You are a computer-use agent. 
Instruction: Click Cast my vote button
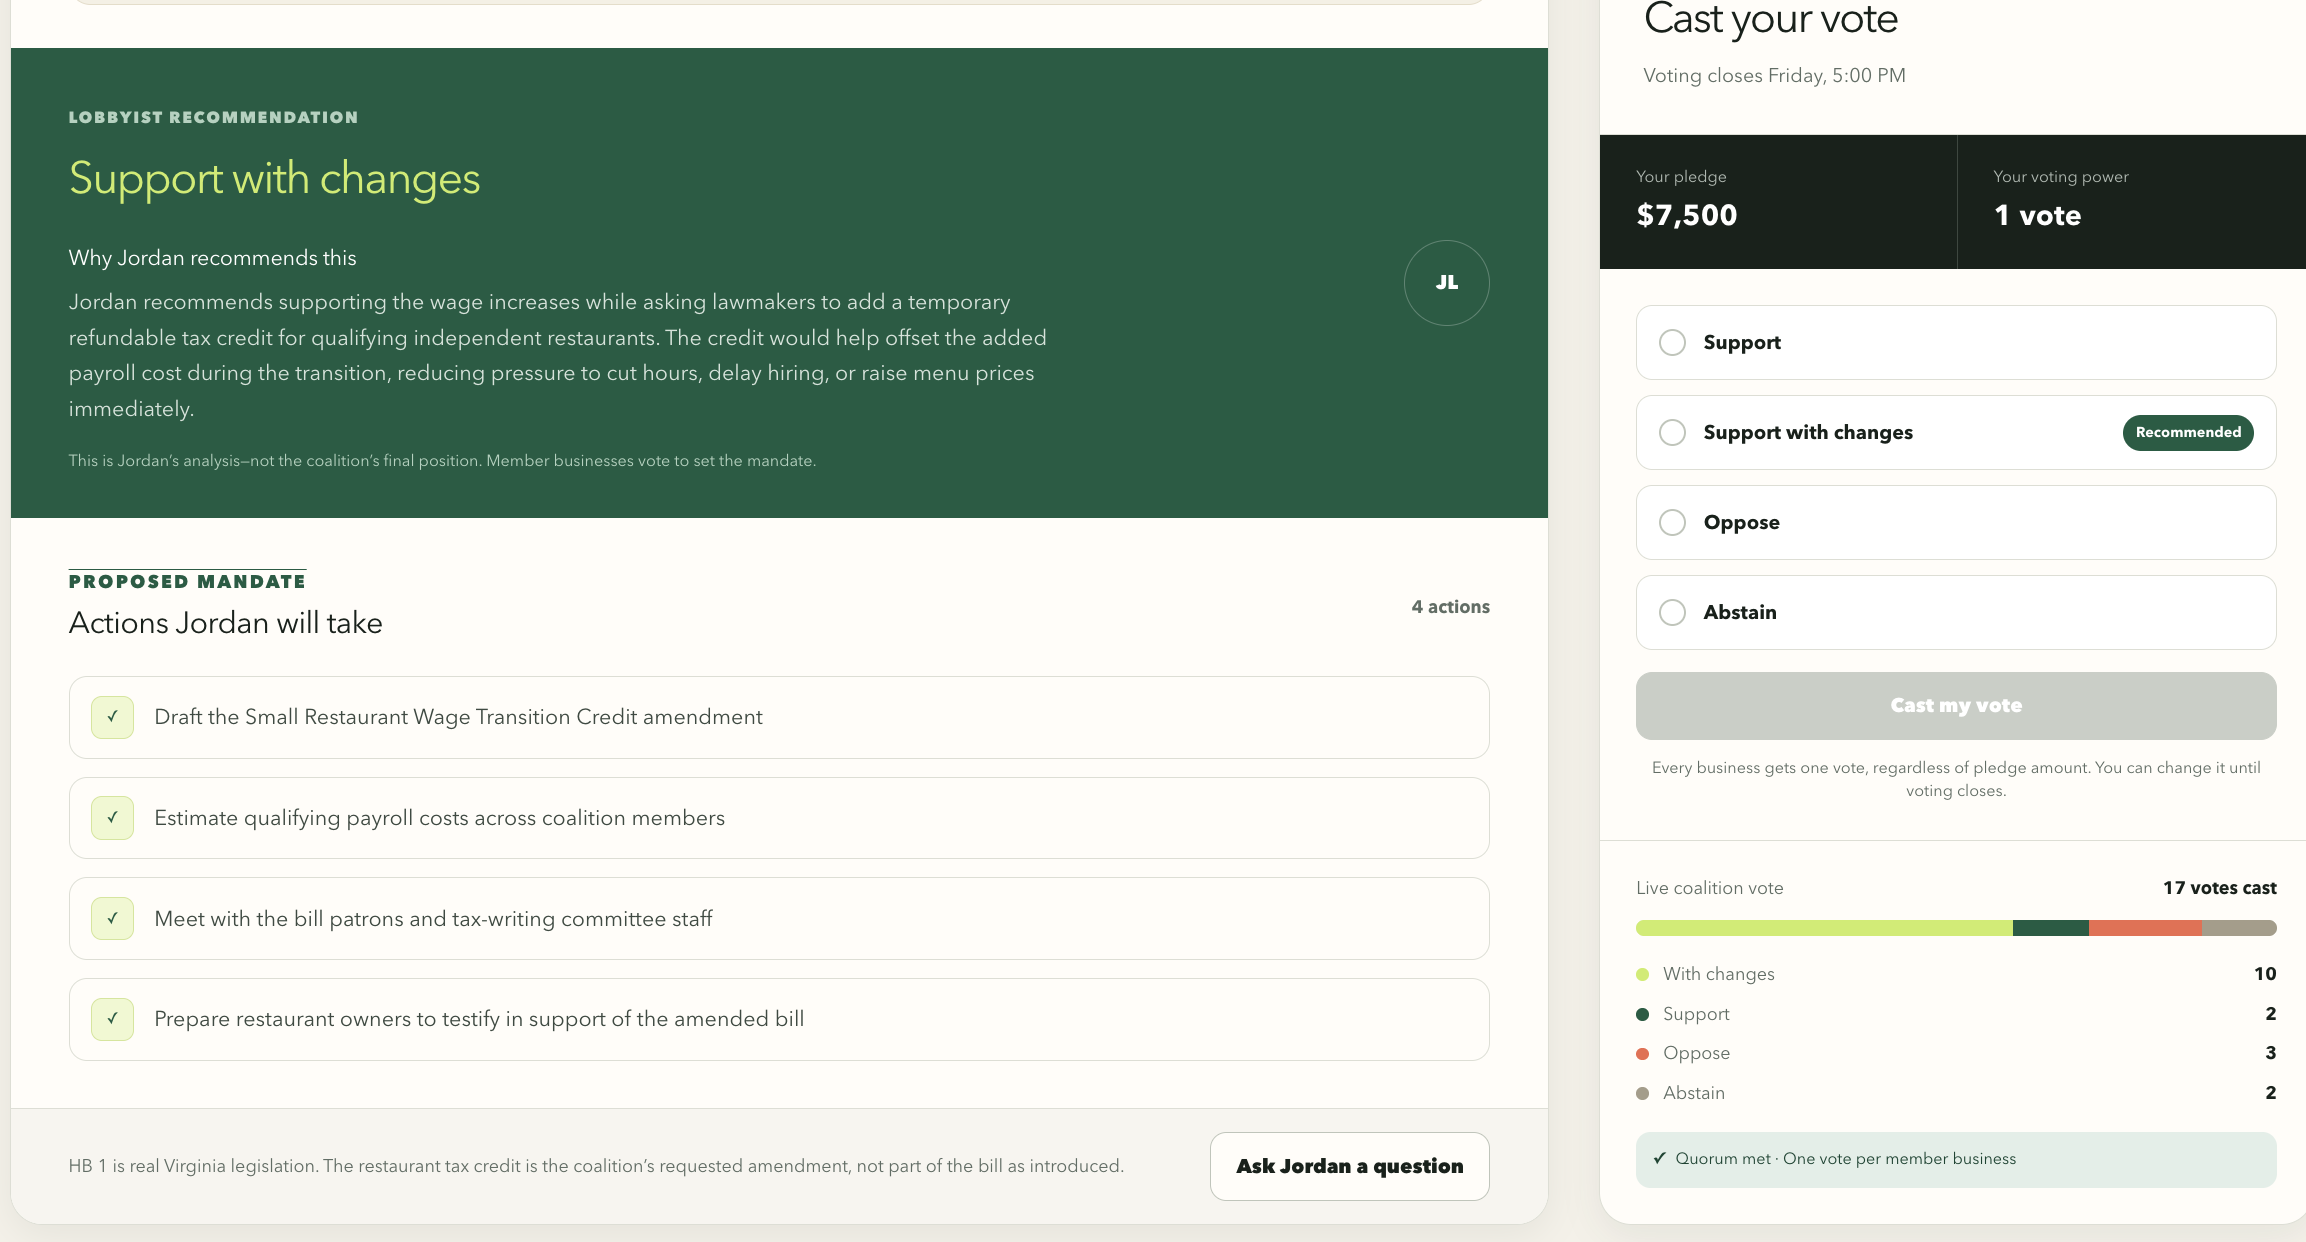[1956, 706]
